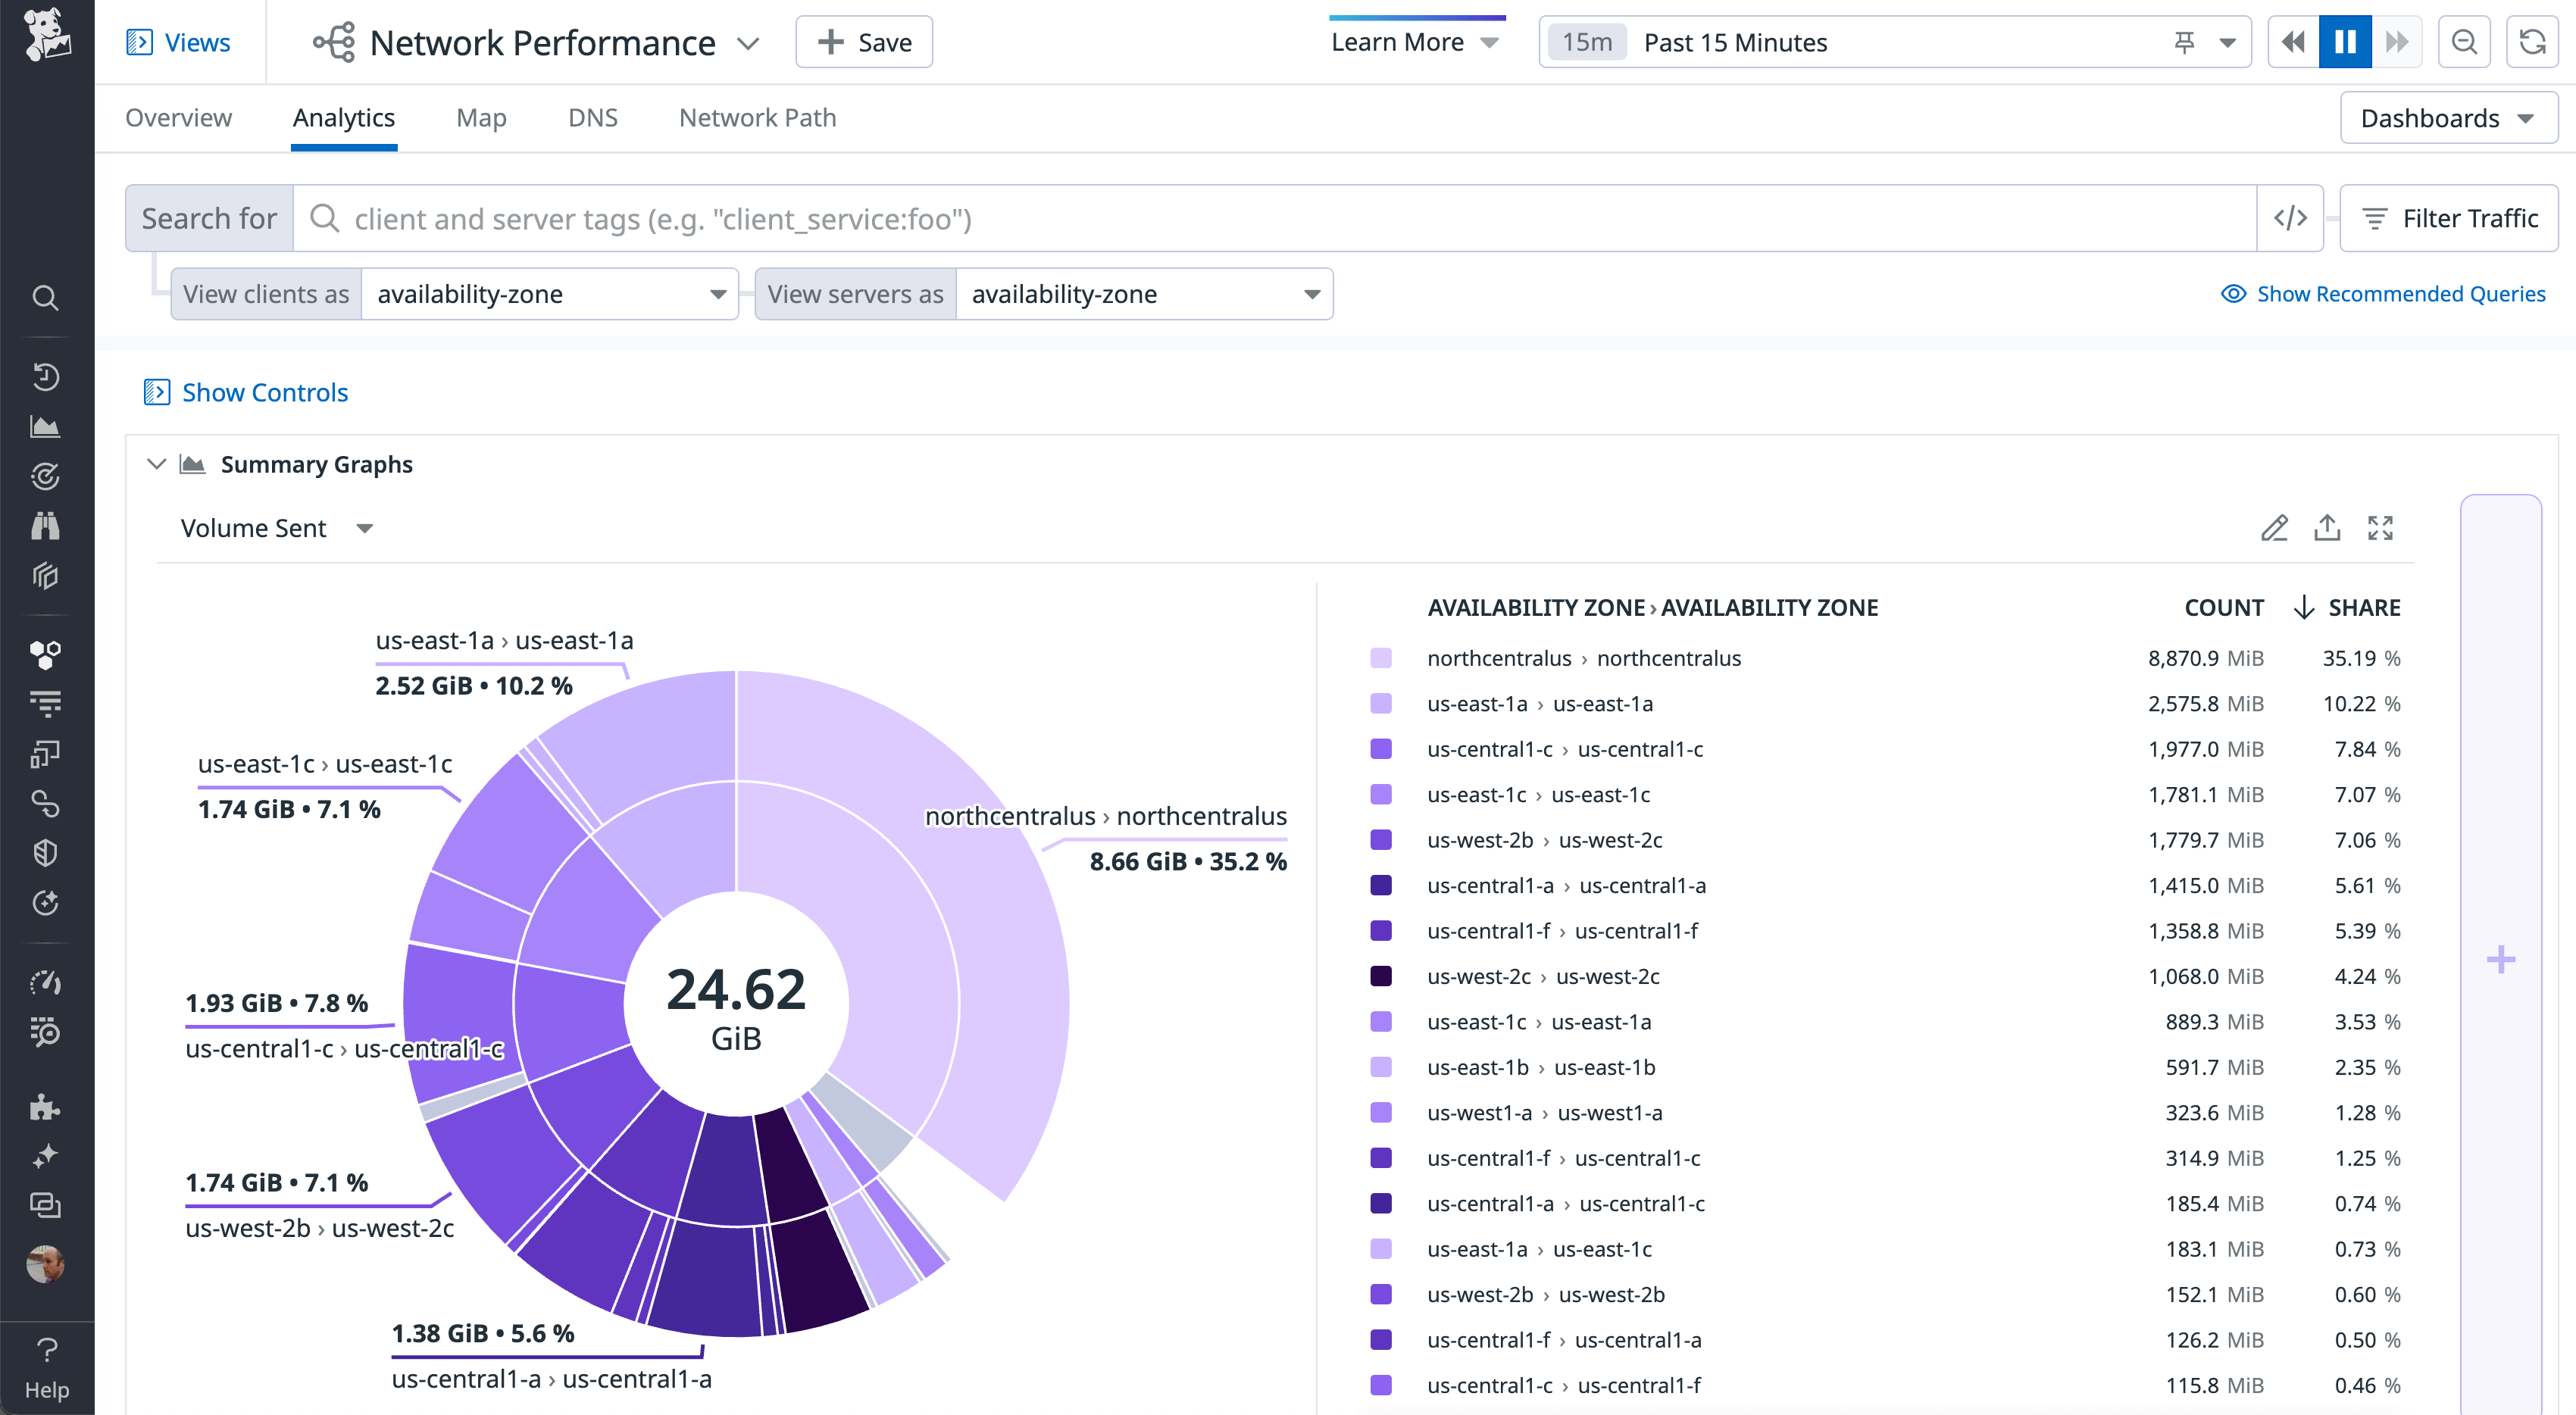Refresh data using the circular refresh icon
The width and height of the screenshot is (2576, 1415).
pyautogui.click(x=2533, y=41)
